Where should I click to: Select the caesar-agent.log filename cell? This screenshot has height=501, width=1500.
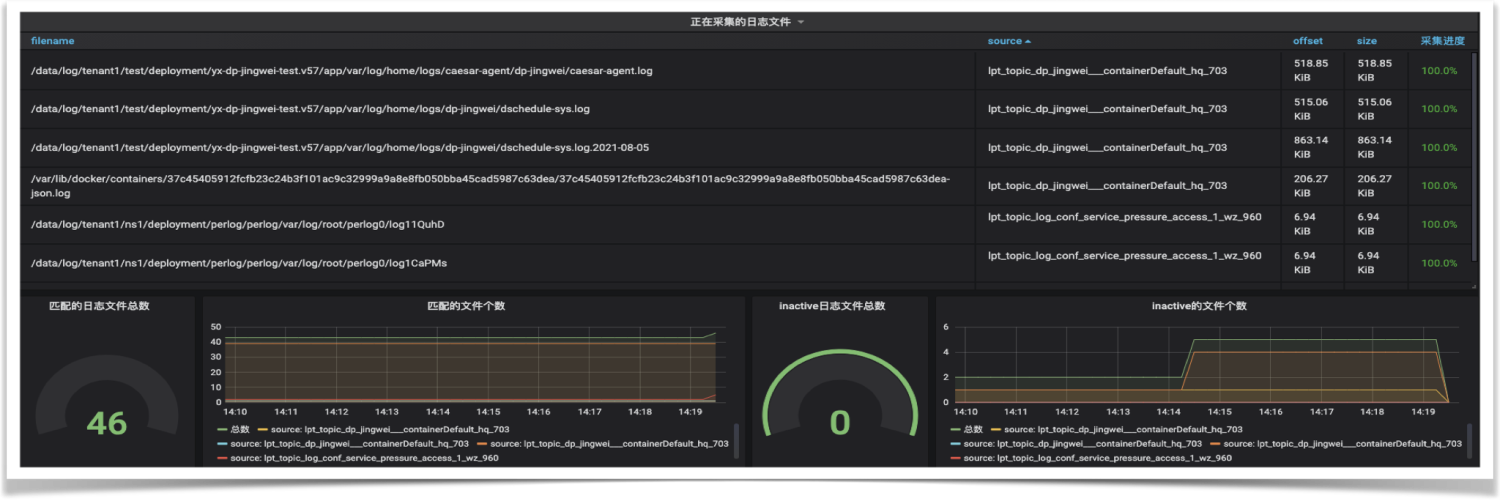click(x=499, y=71)
